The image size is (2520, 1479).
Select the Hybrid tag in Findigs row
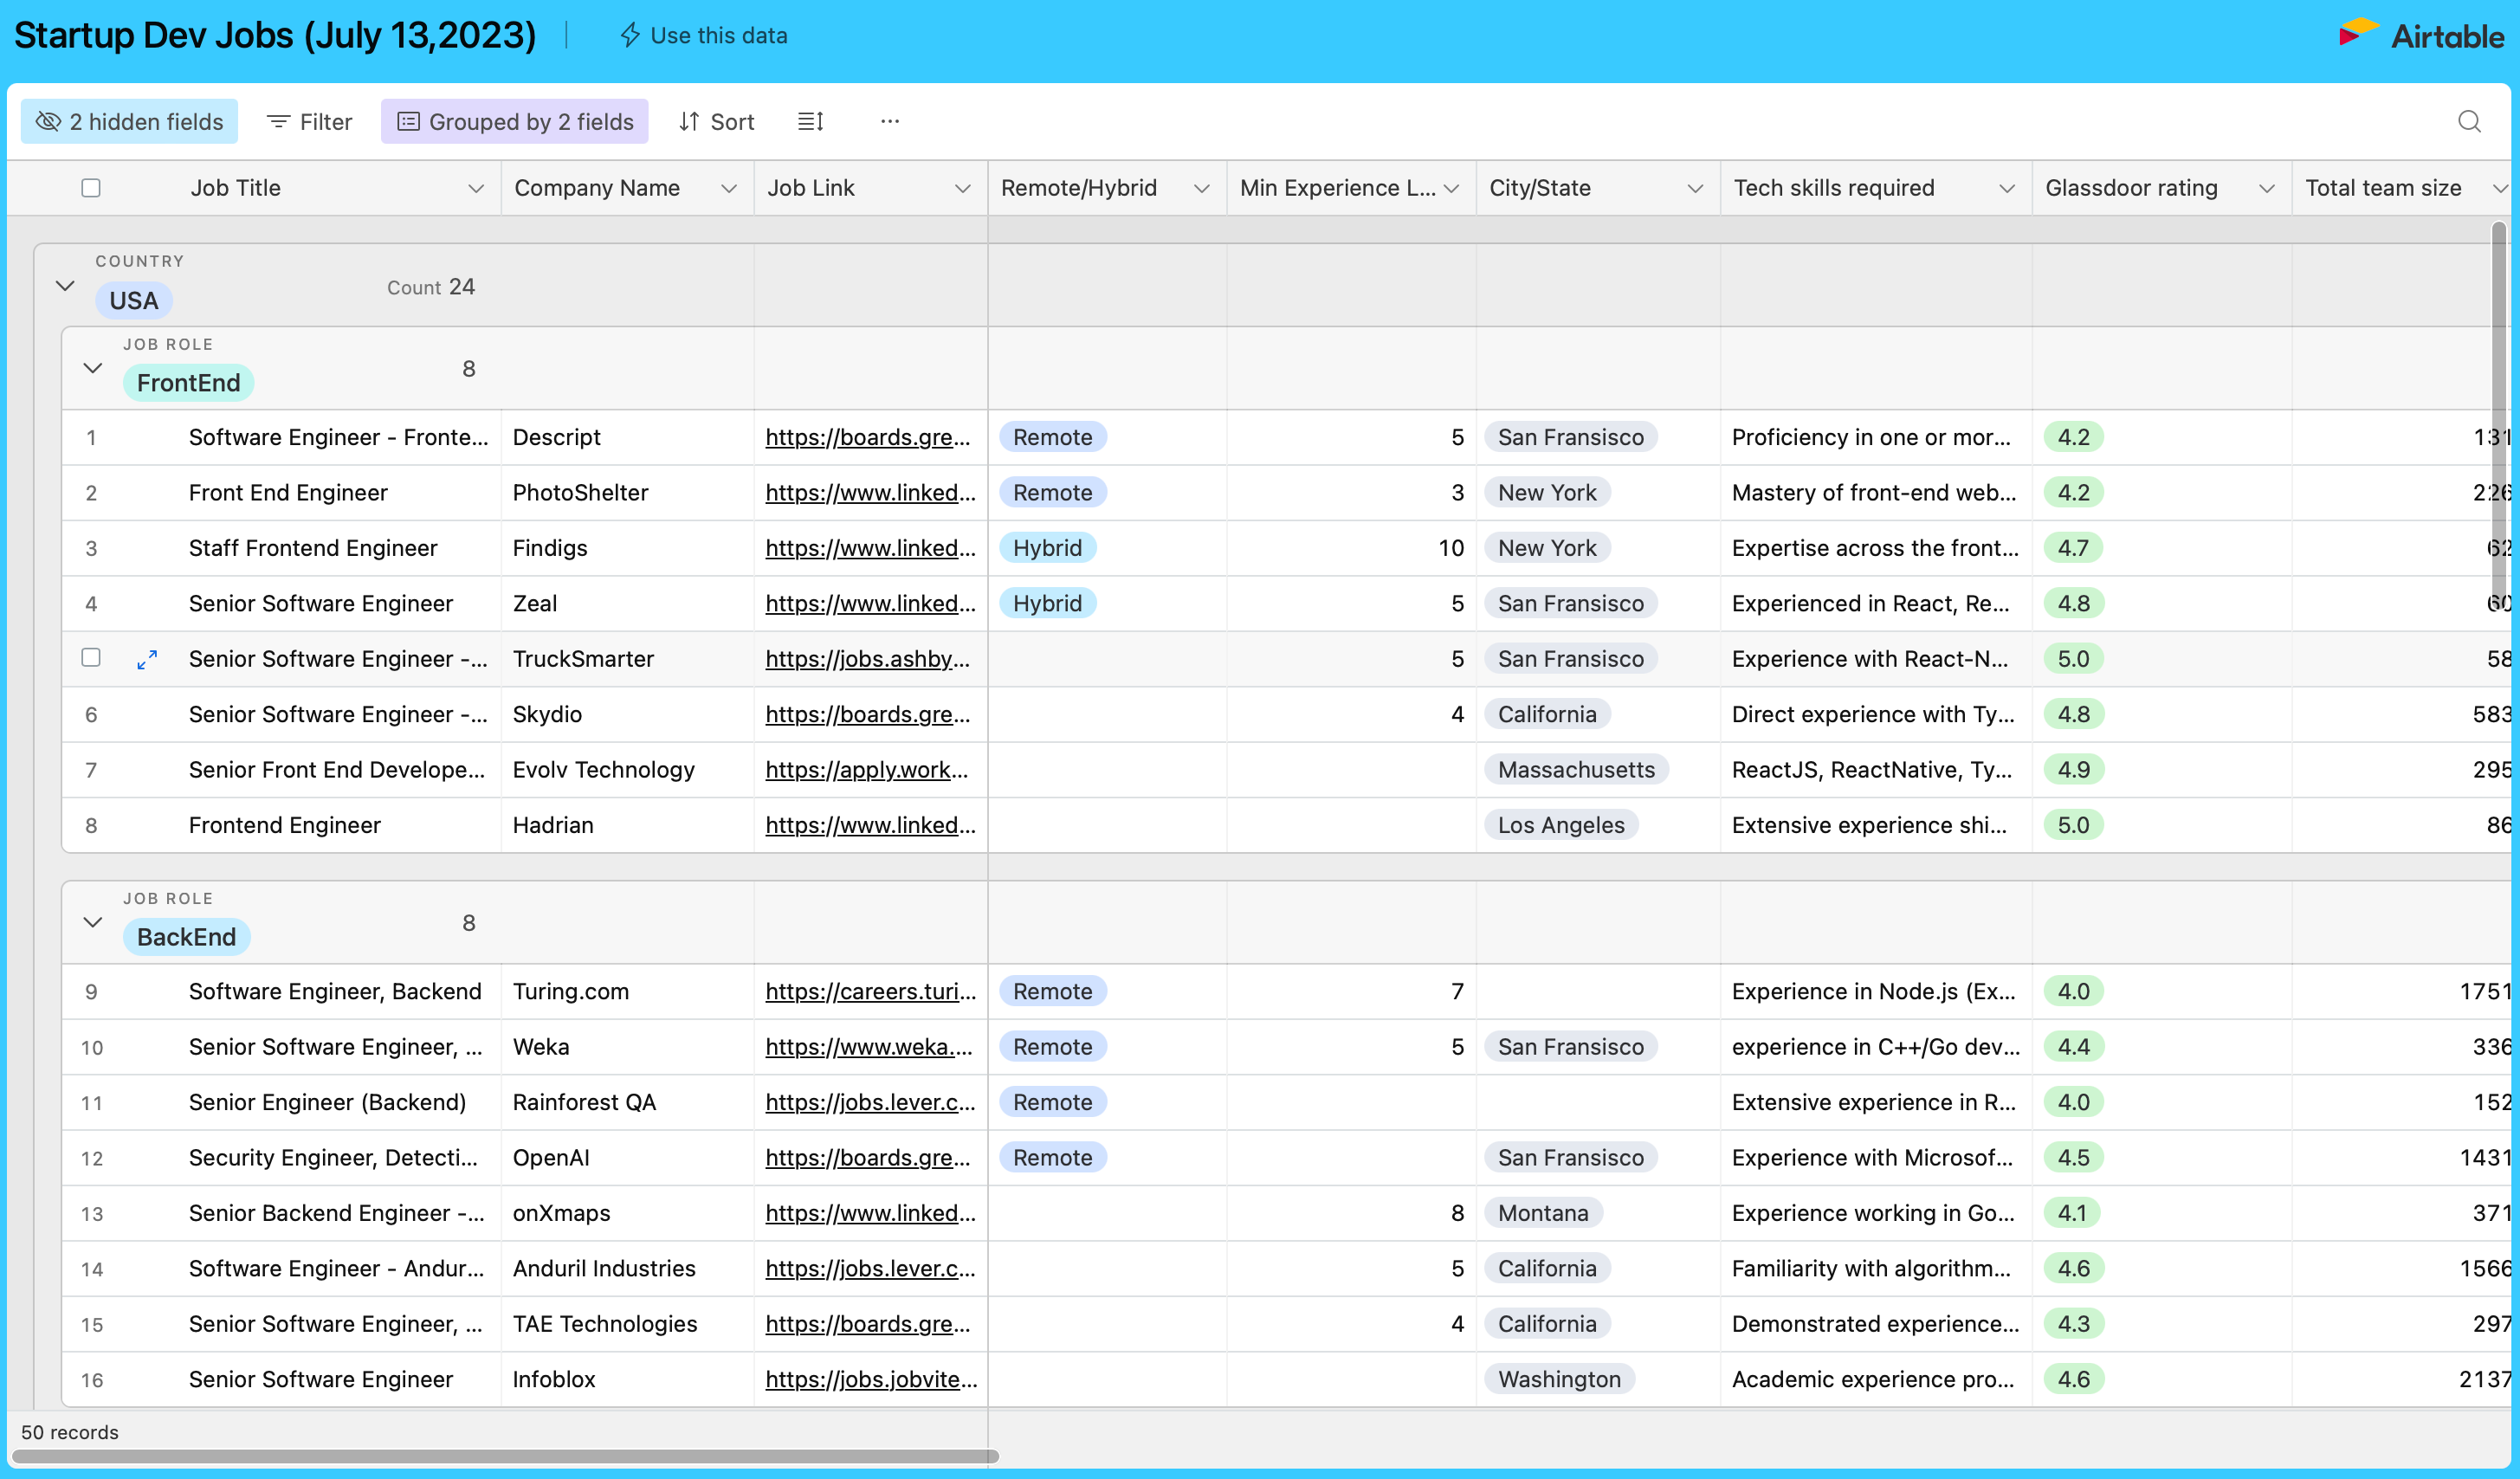coord(1047,548)
